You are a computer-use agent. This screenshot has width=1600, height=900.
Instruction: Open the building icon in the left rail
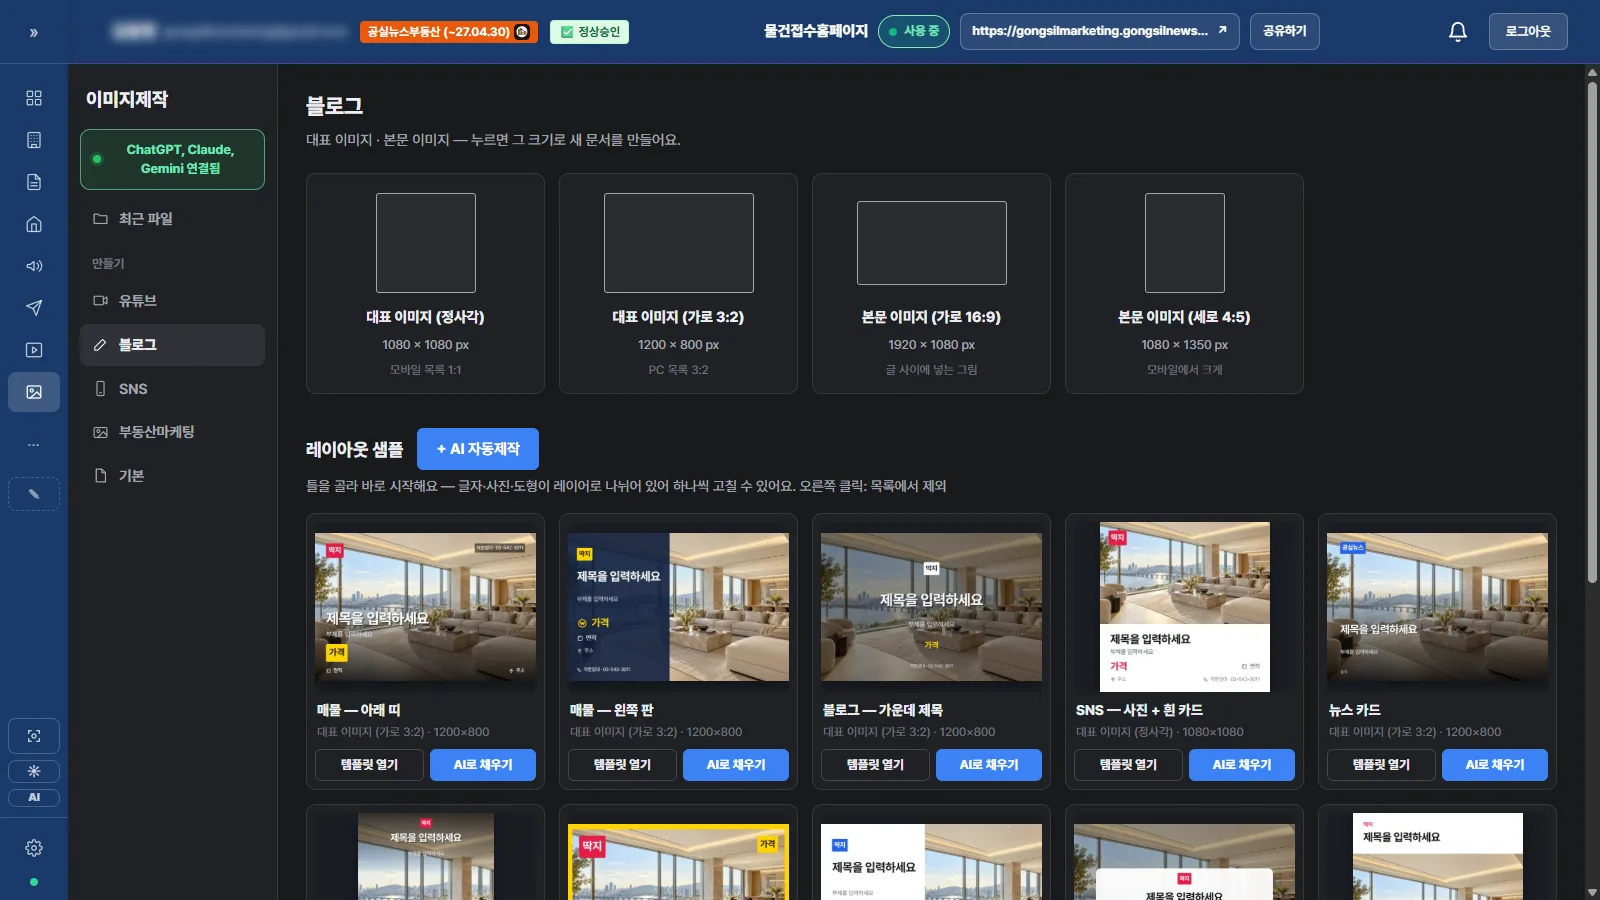click(34, 140)
